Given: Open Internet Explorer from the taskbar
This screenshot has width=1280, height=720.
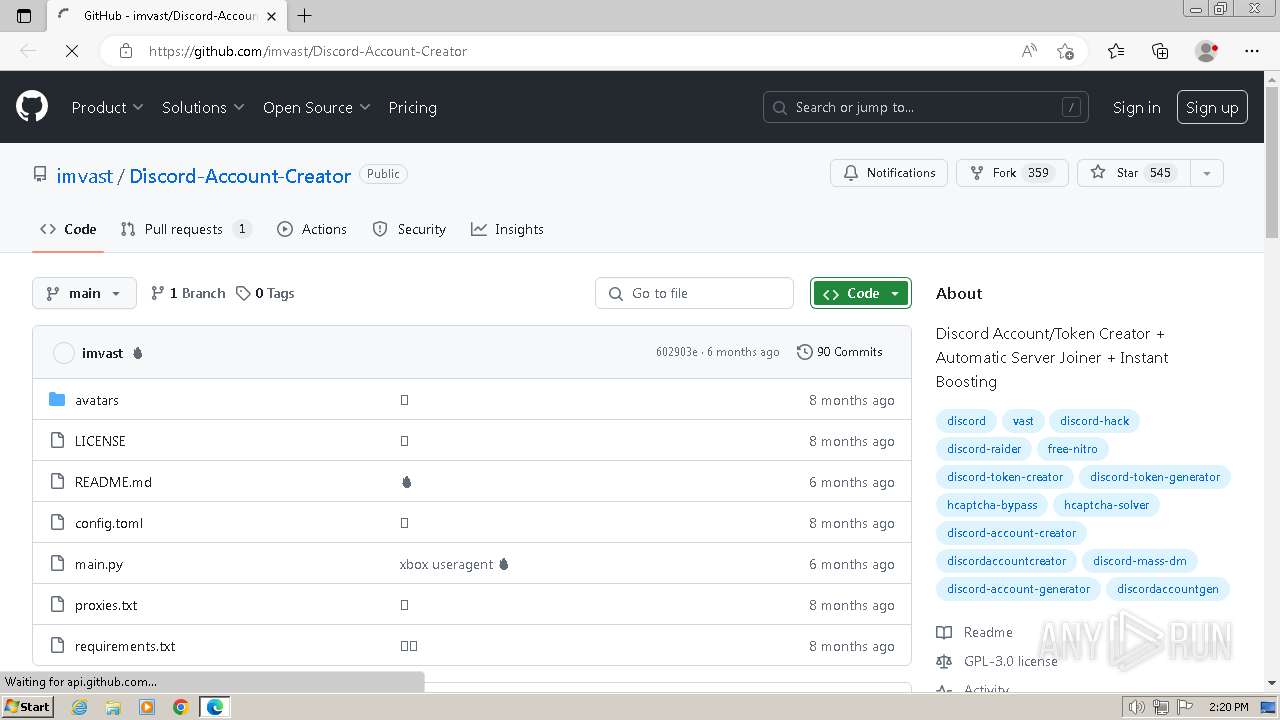Looking at the screenshot, I should point(80,707).
